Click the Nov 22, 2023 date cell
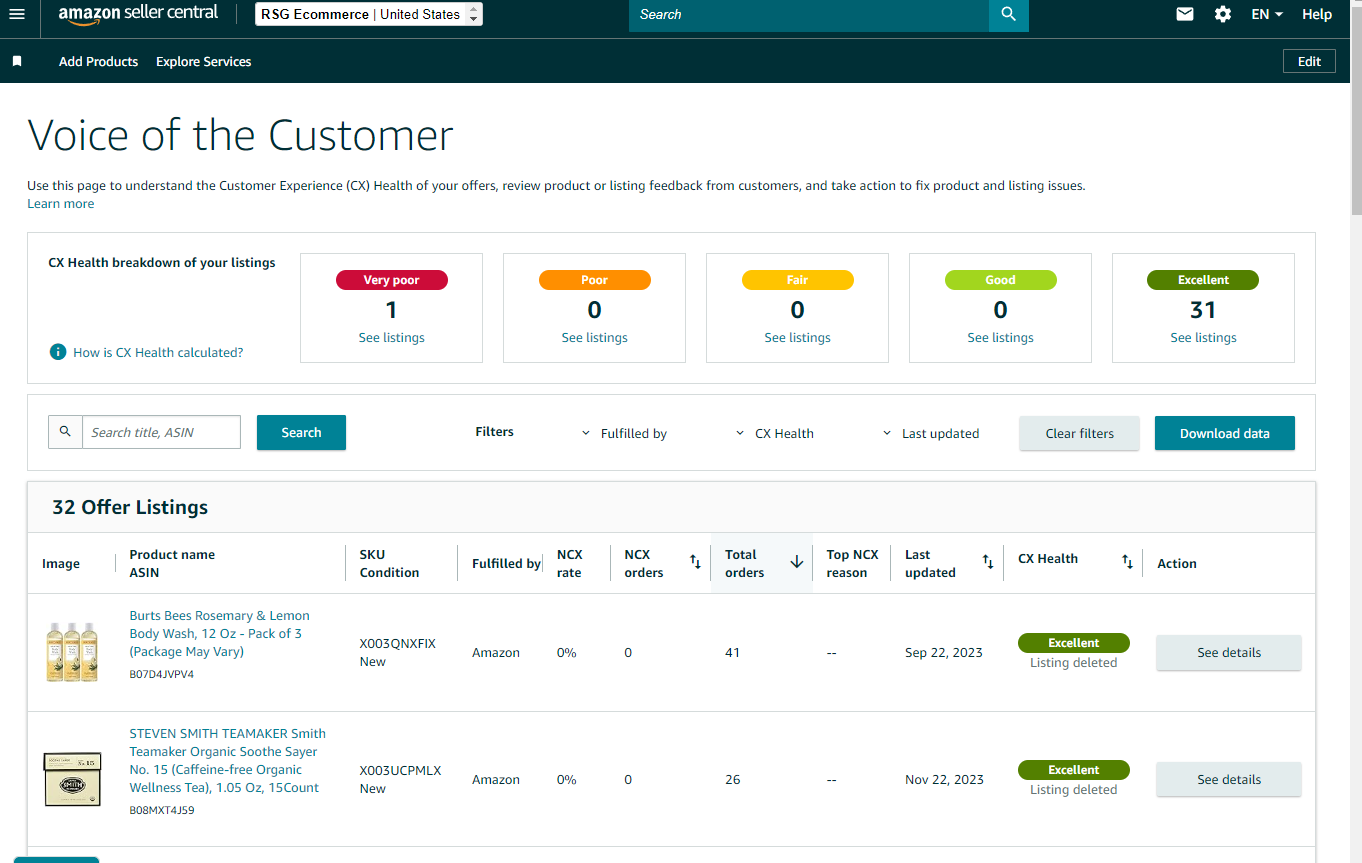This screenshot has width=1362, height=863. tap(944, 780)
